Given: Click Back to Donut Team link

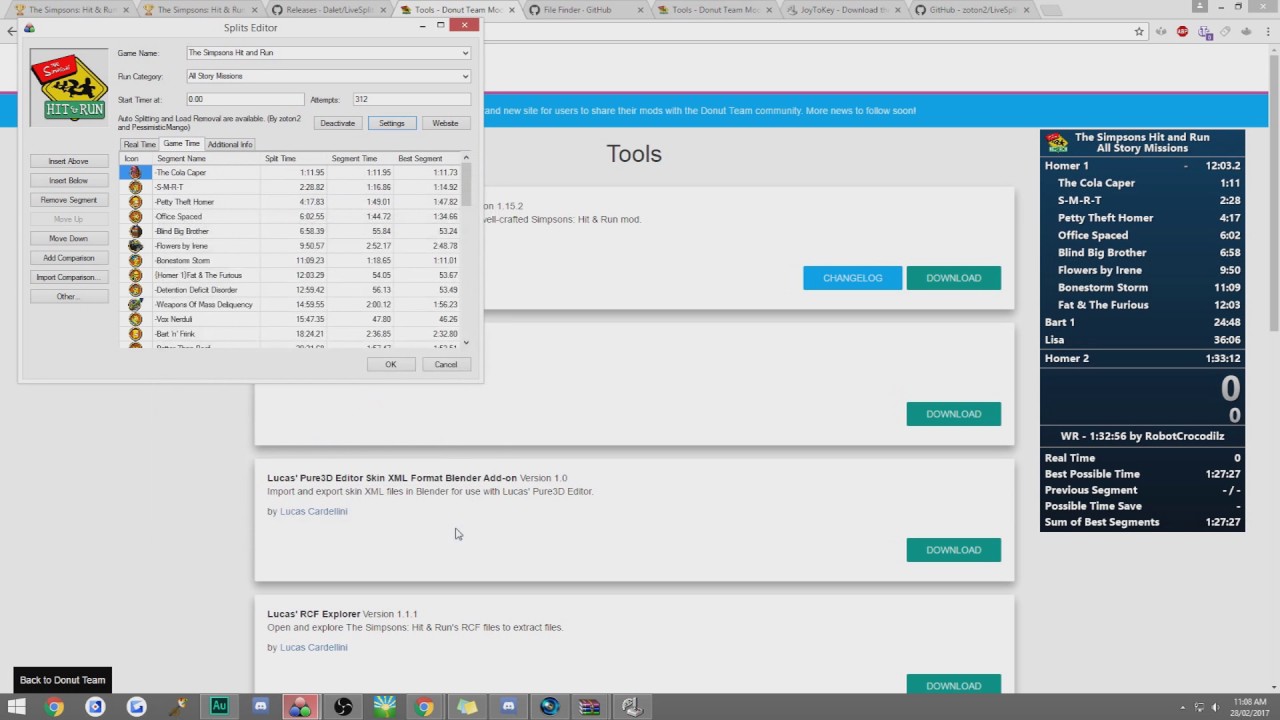Looking at the screenshot, I should point(62,680).
